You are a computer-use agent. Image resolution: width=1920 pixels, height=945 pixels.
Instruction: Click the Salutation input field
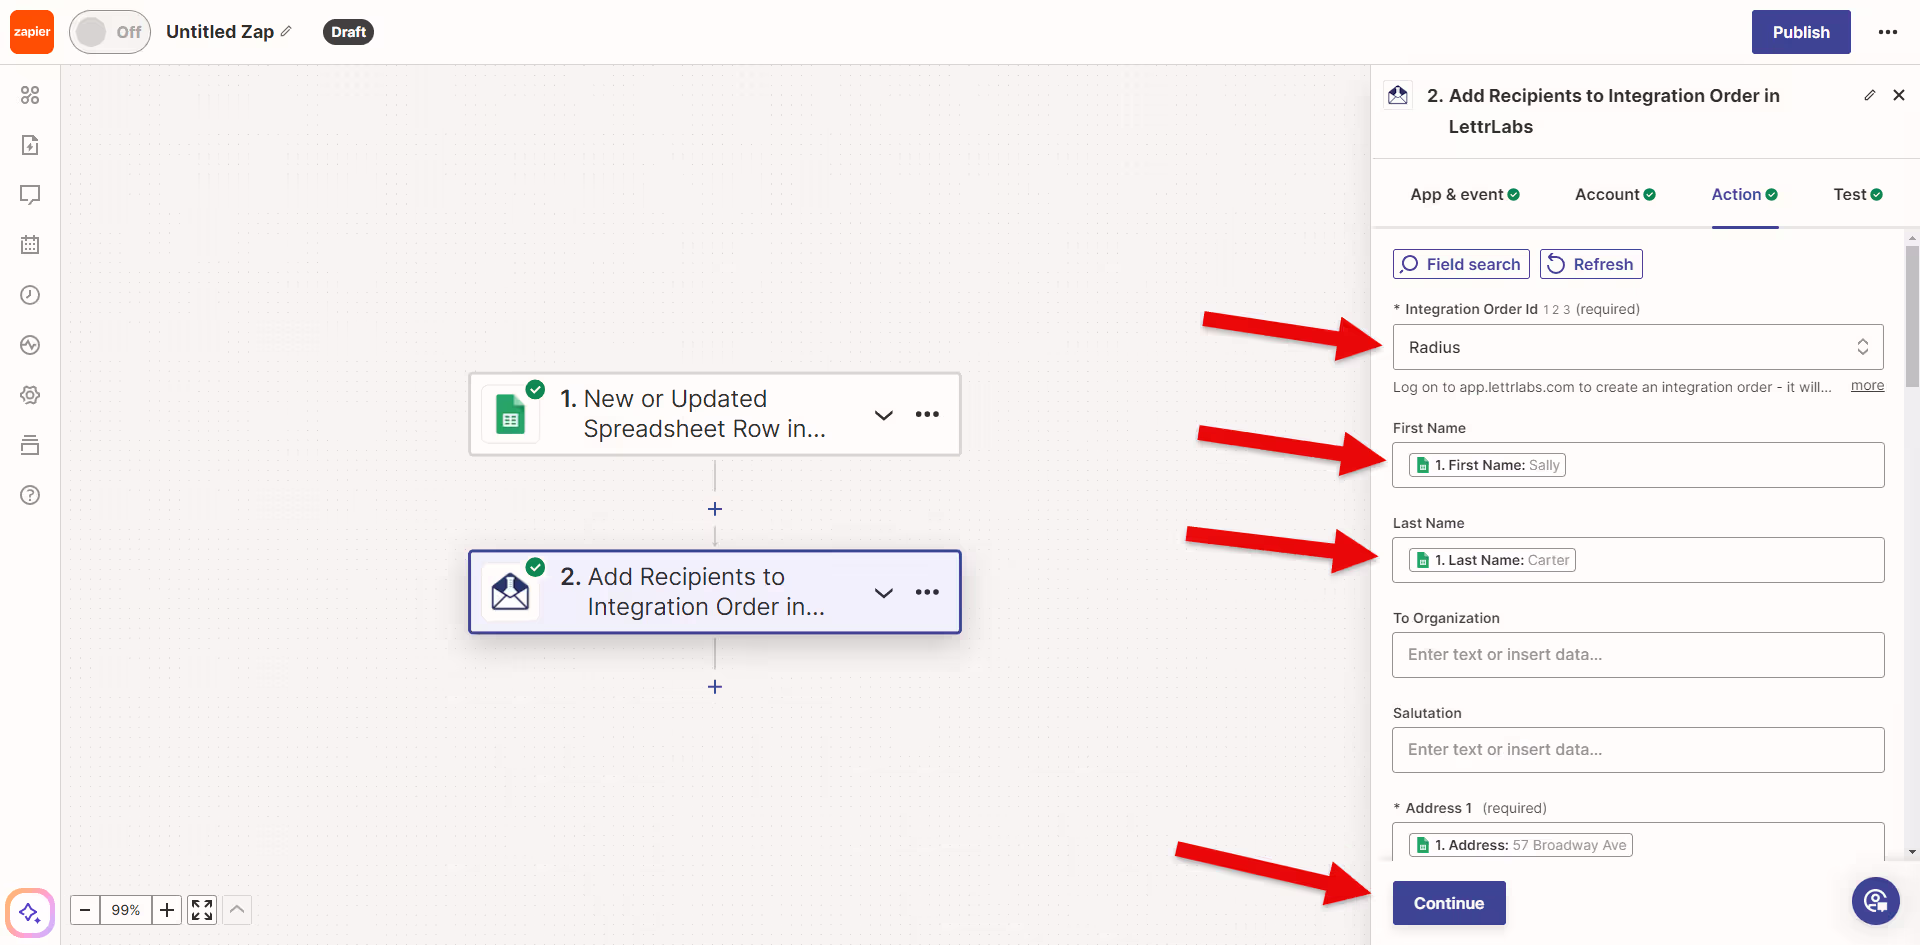point(1638,750)
